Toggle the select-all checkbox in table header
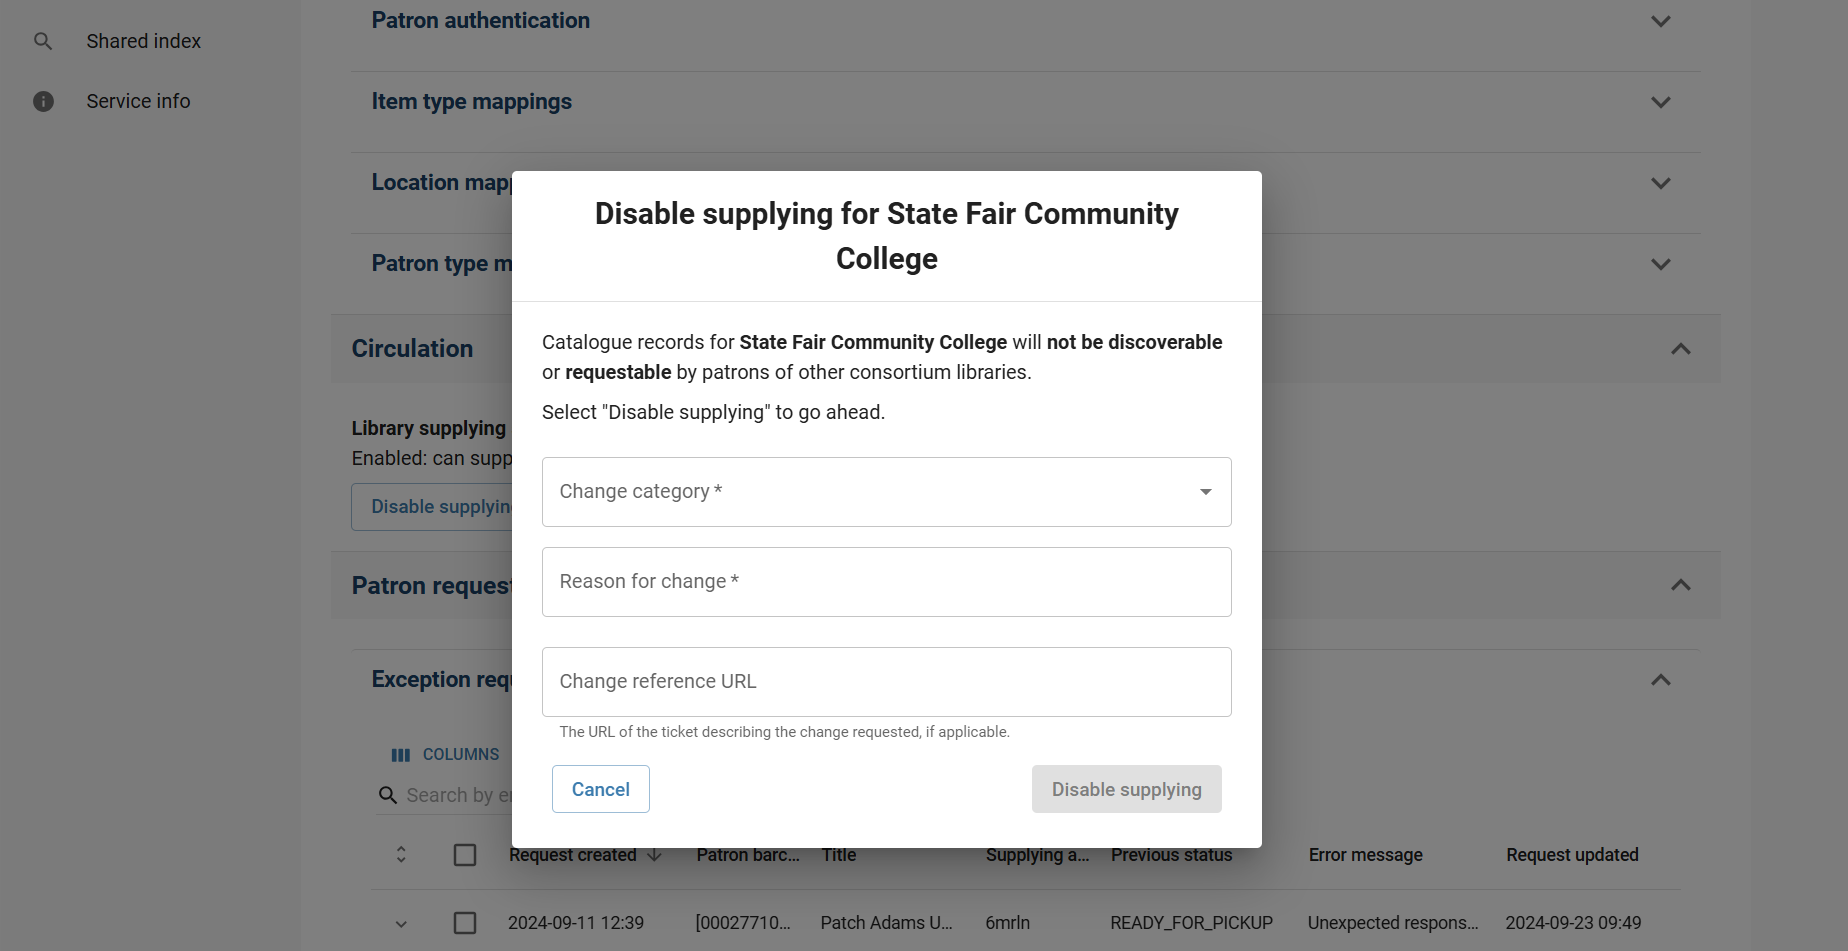 tap(465, 855)
